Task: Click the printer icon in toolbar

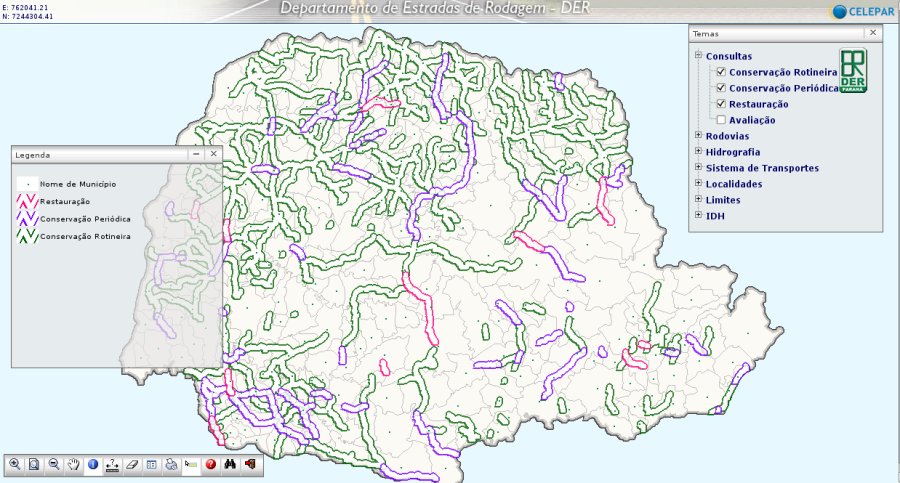Action: [172, 464]
